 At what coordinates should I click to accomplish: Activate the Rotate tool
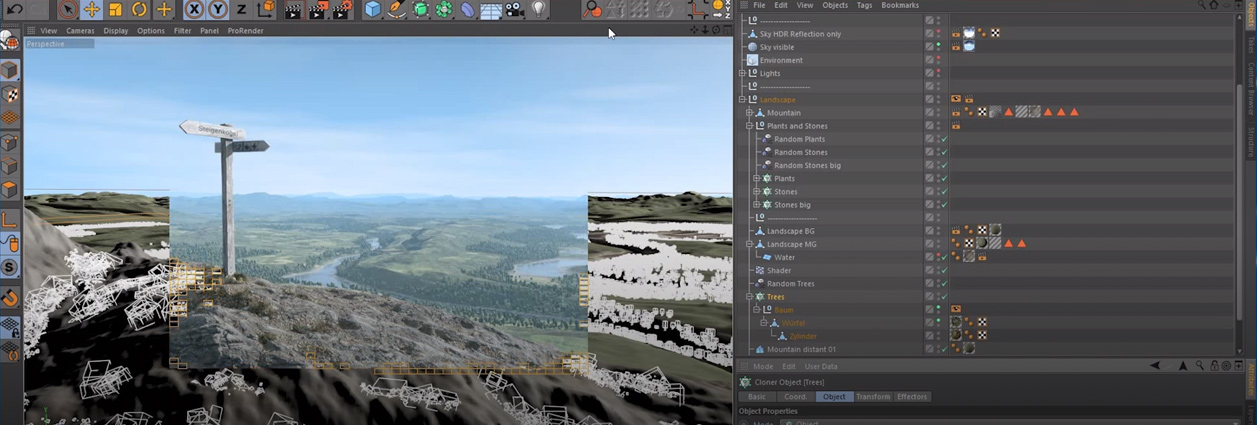139,9
